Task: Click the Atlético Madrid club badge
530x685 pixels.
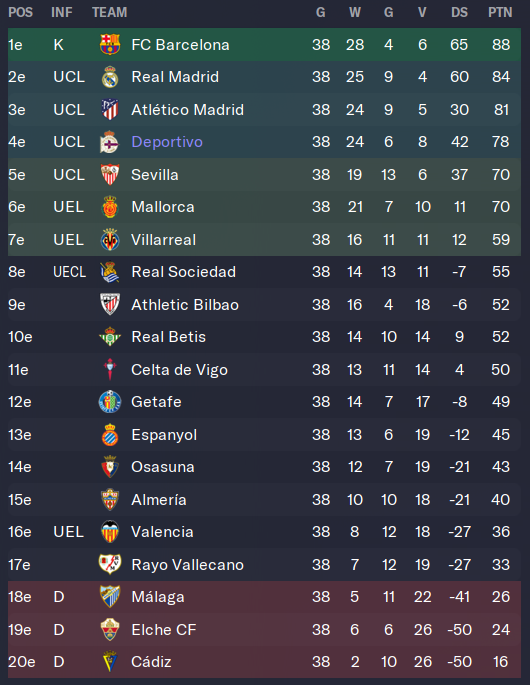Action: [x=110, y=109]
